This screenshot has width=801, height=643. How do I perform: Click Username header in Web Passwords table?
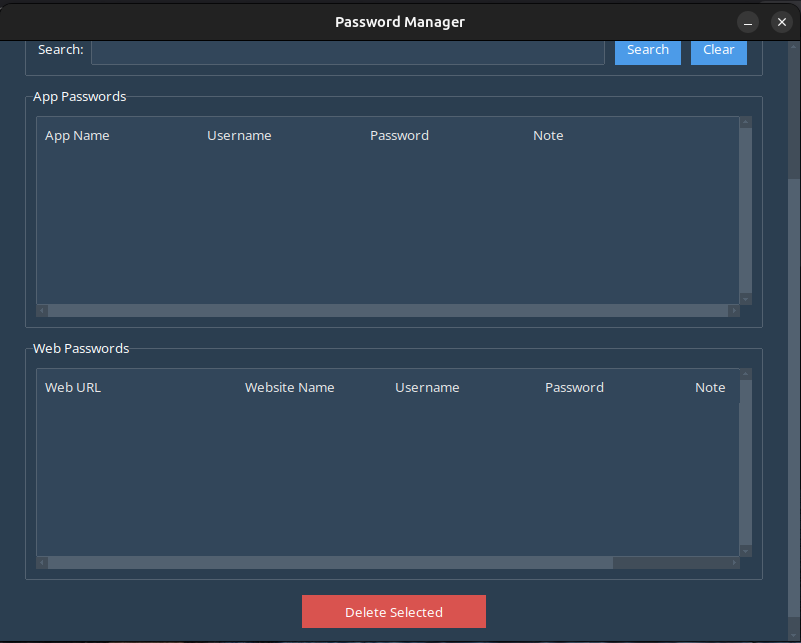coord(427,388)
